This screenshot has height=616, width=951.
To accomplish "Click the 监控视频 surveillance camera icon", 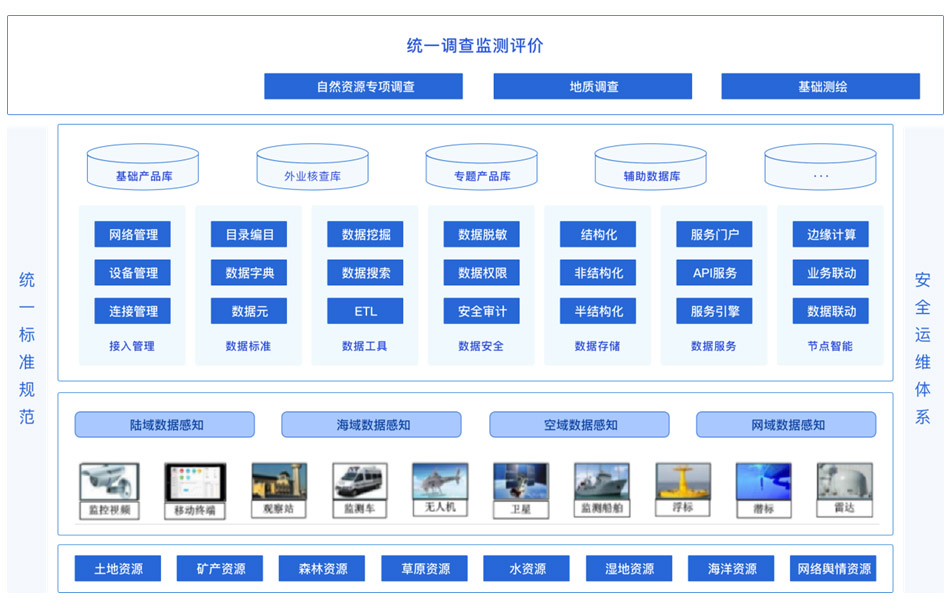I will (109, 483).
